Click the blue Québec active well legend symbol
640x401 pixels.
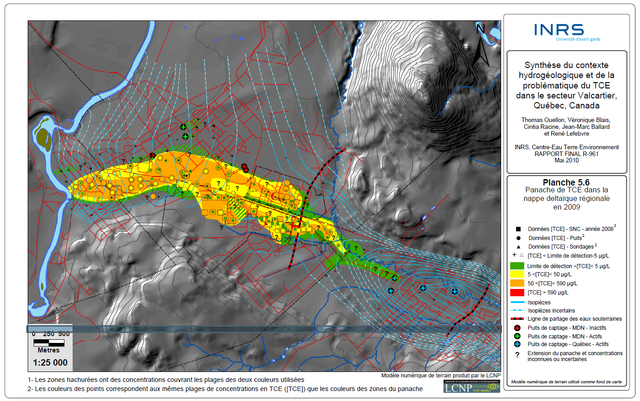tap(518, 344)
